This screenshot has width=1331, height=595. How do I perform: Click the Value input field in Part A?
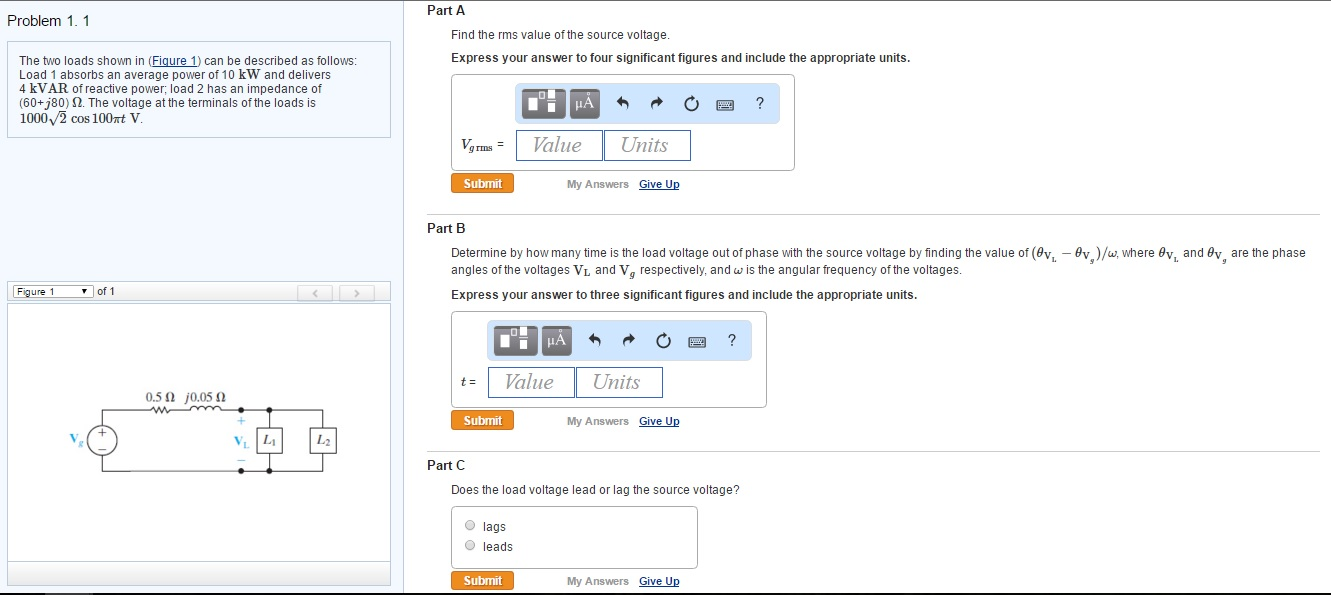(x=558, y=145)
